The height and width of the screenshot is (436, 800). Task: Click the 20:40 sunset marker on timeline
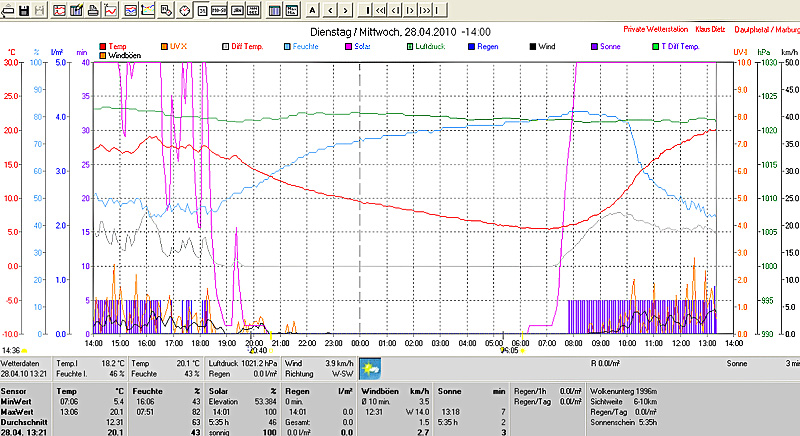click(257, 350)
